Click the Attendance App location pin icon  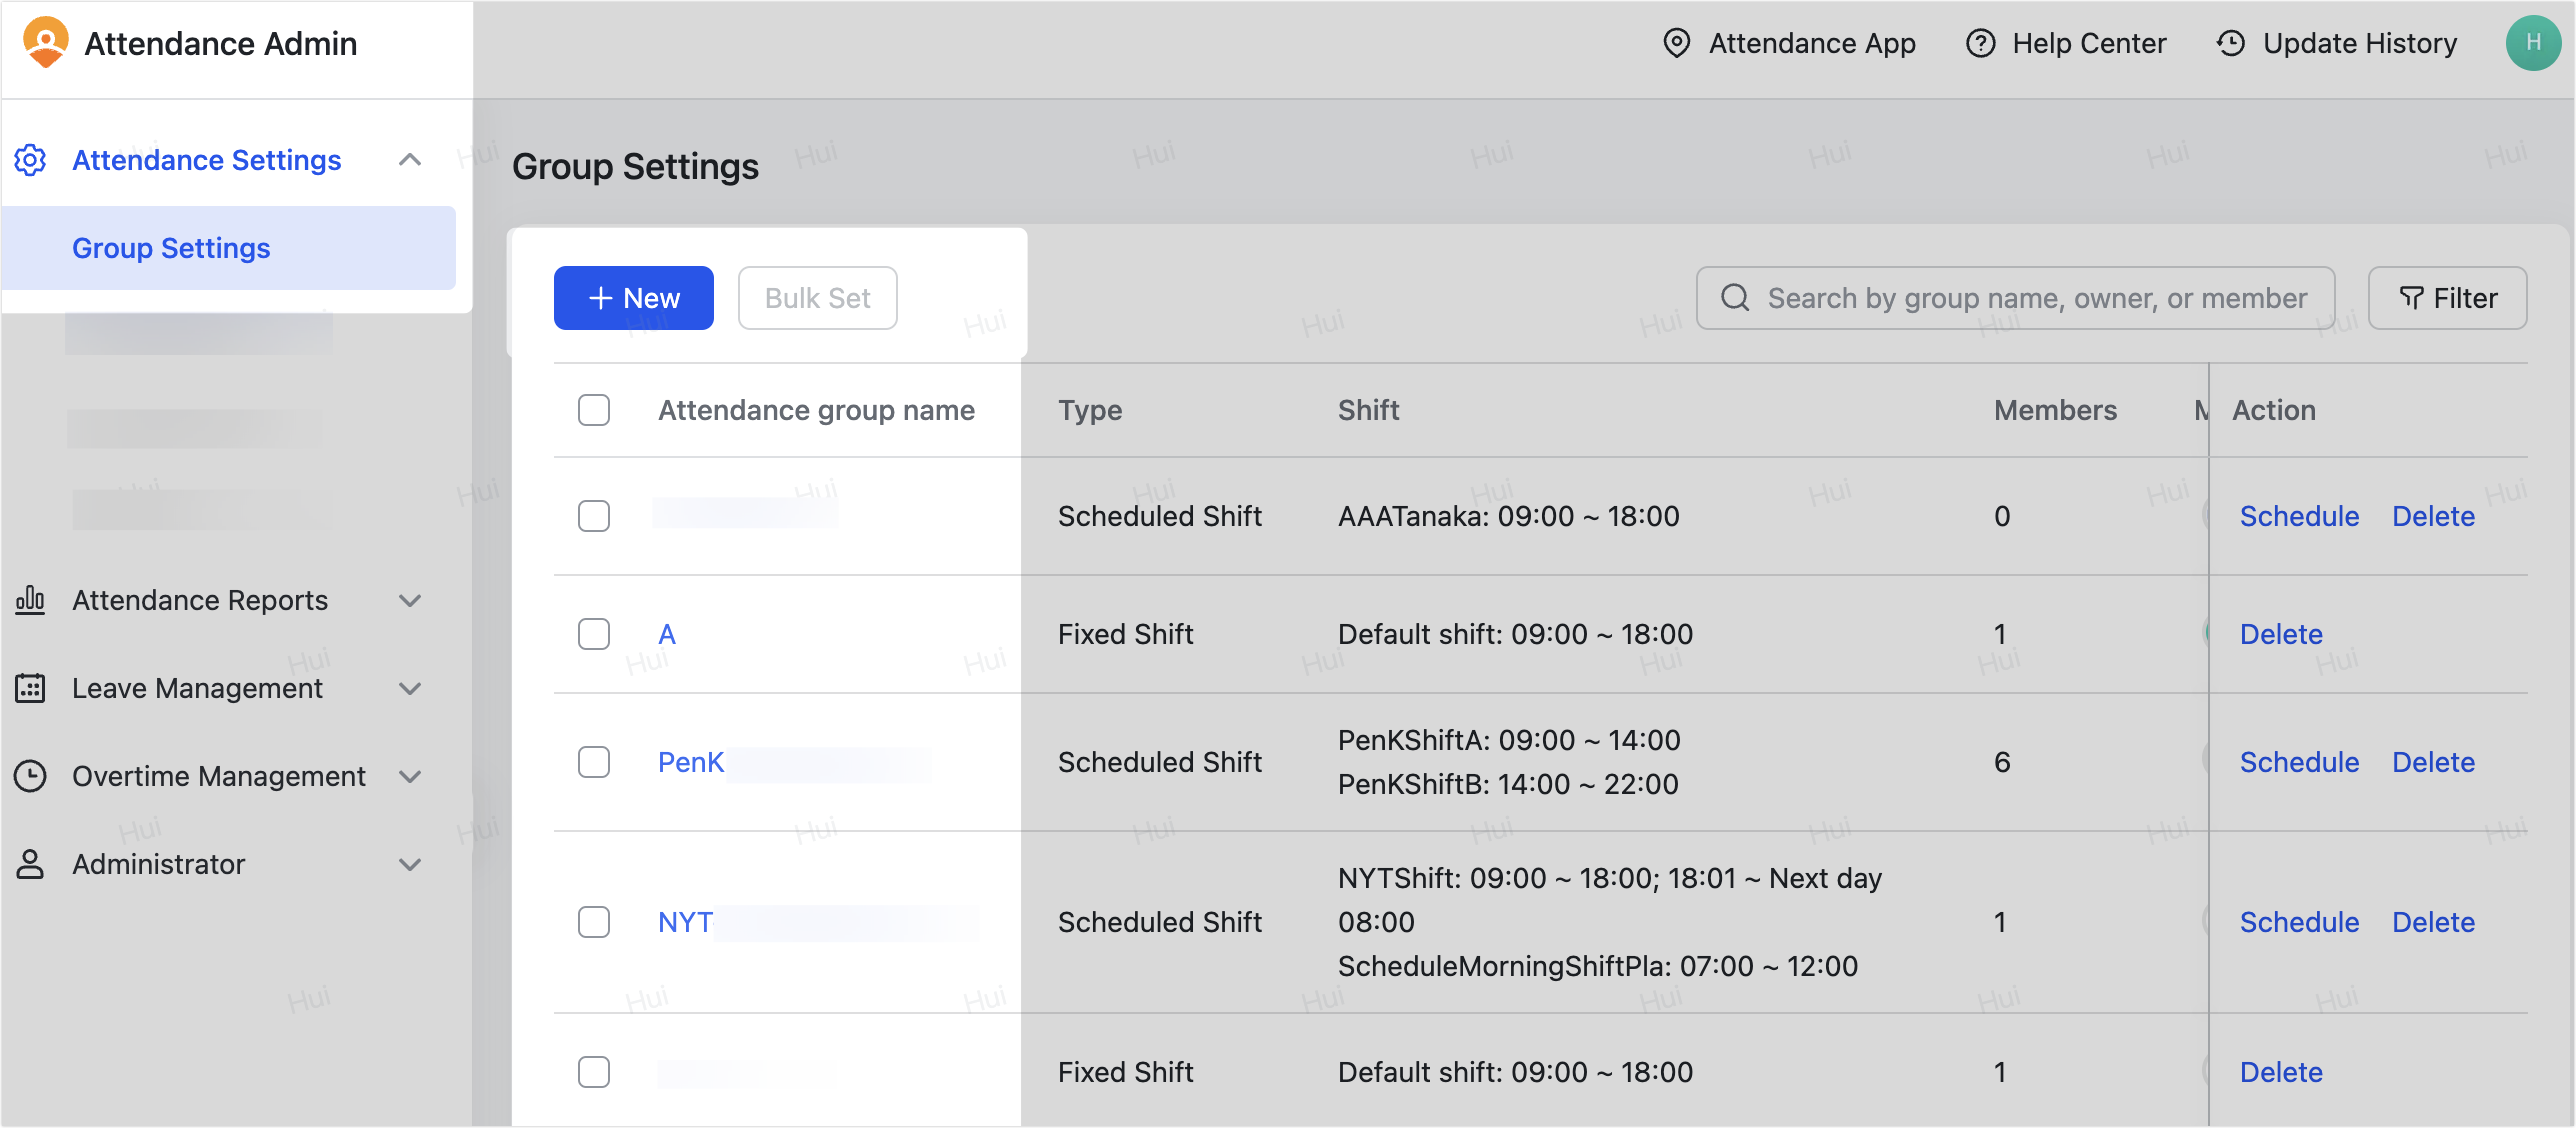pos(1676,43)
